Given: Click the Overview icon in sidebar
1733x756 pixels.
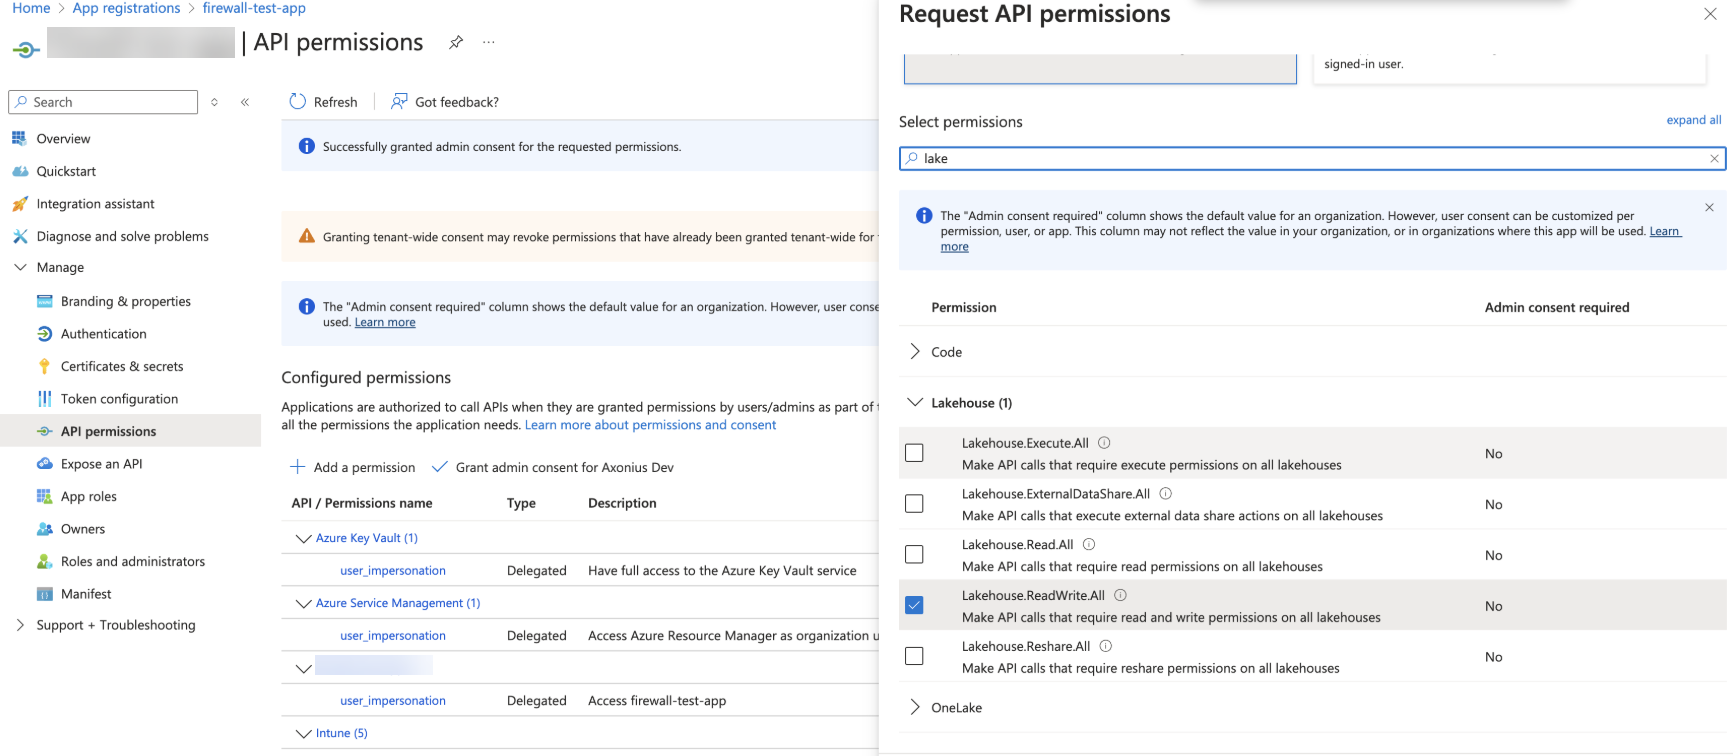Looking at the screenshot, I should 19,138.
